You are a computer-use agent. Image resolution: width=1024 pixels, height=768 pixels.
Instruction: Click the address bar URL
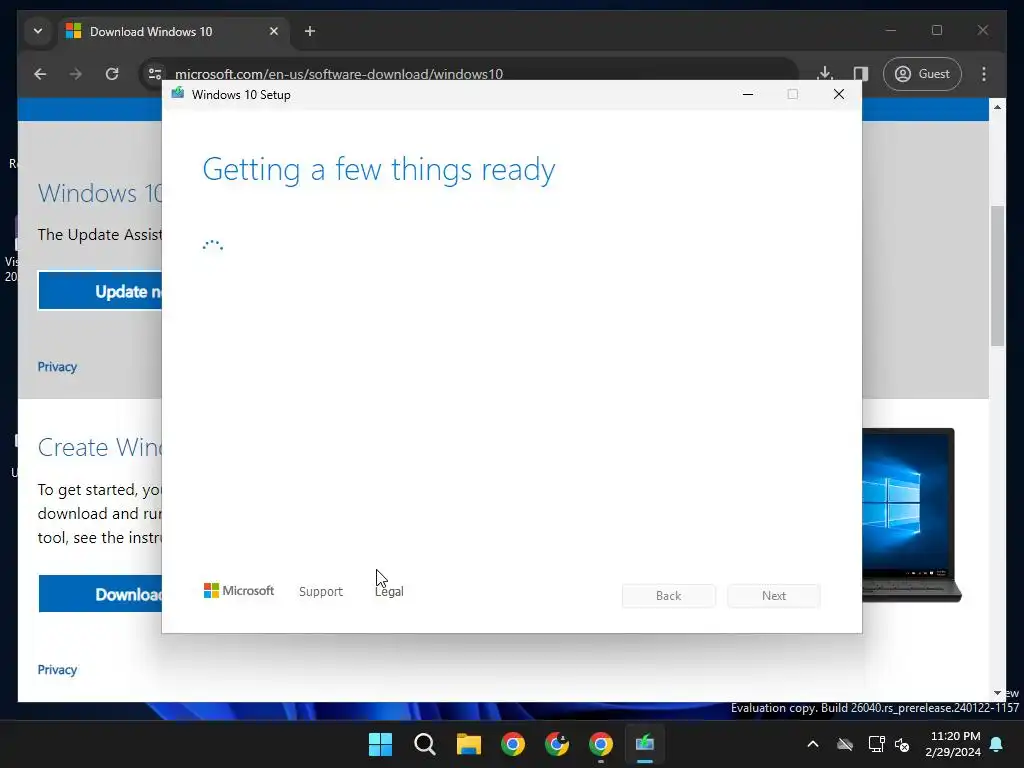tap(339, 74)
